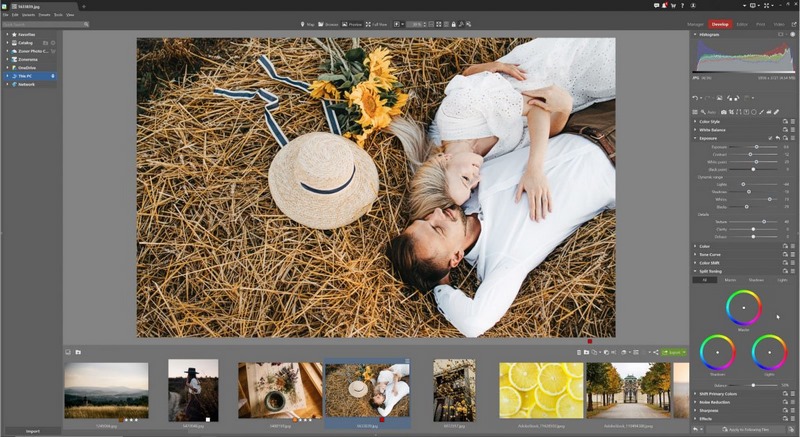Toggle the round histogram clipping indicator
The image size is (800, 437).
pyautogui.click(x=792, y=34)
